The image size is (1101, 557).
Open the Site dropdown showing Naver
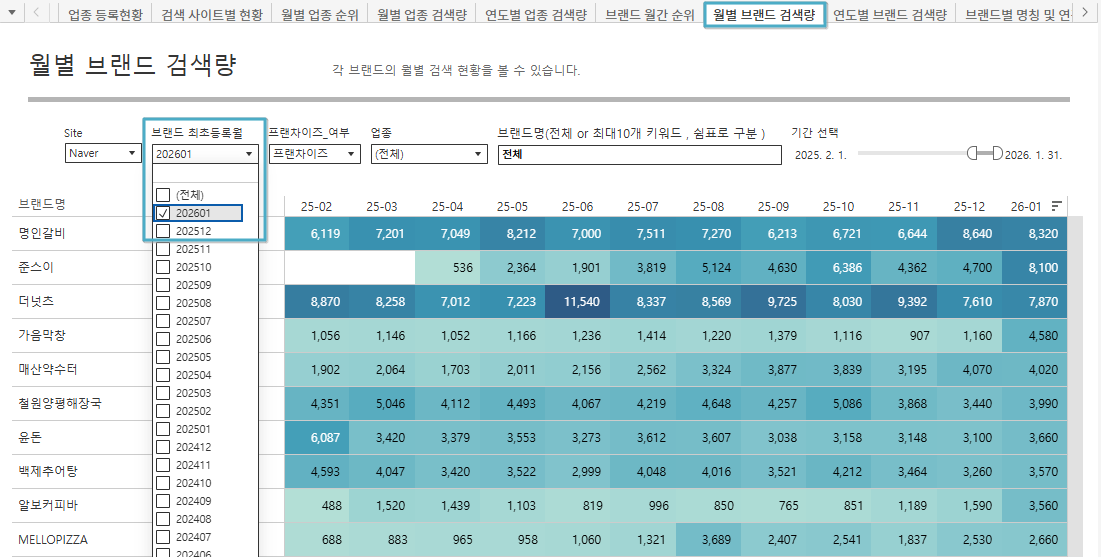pos(103,154)
